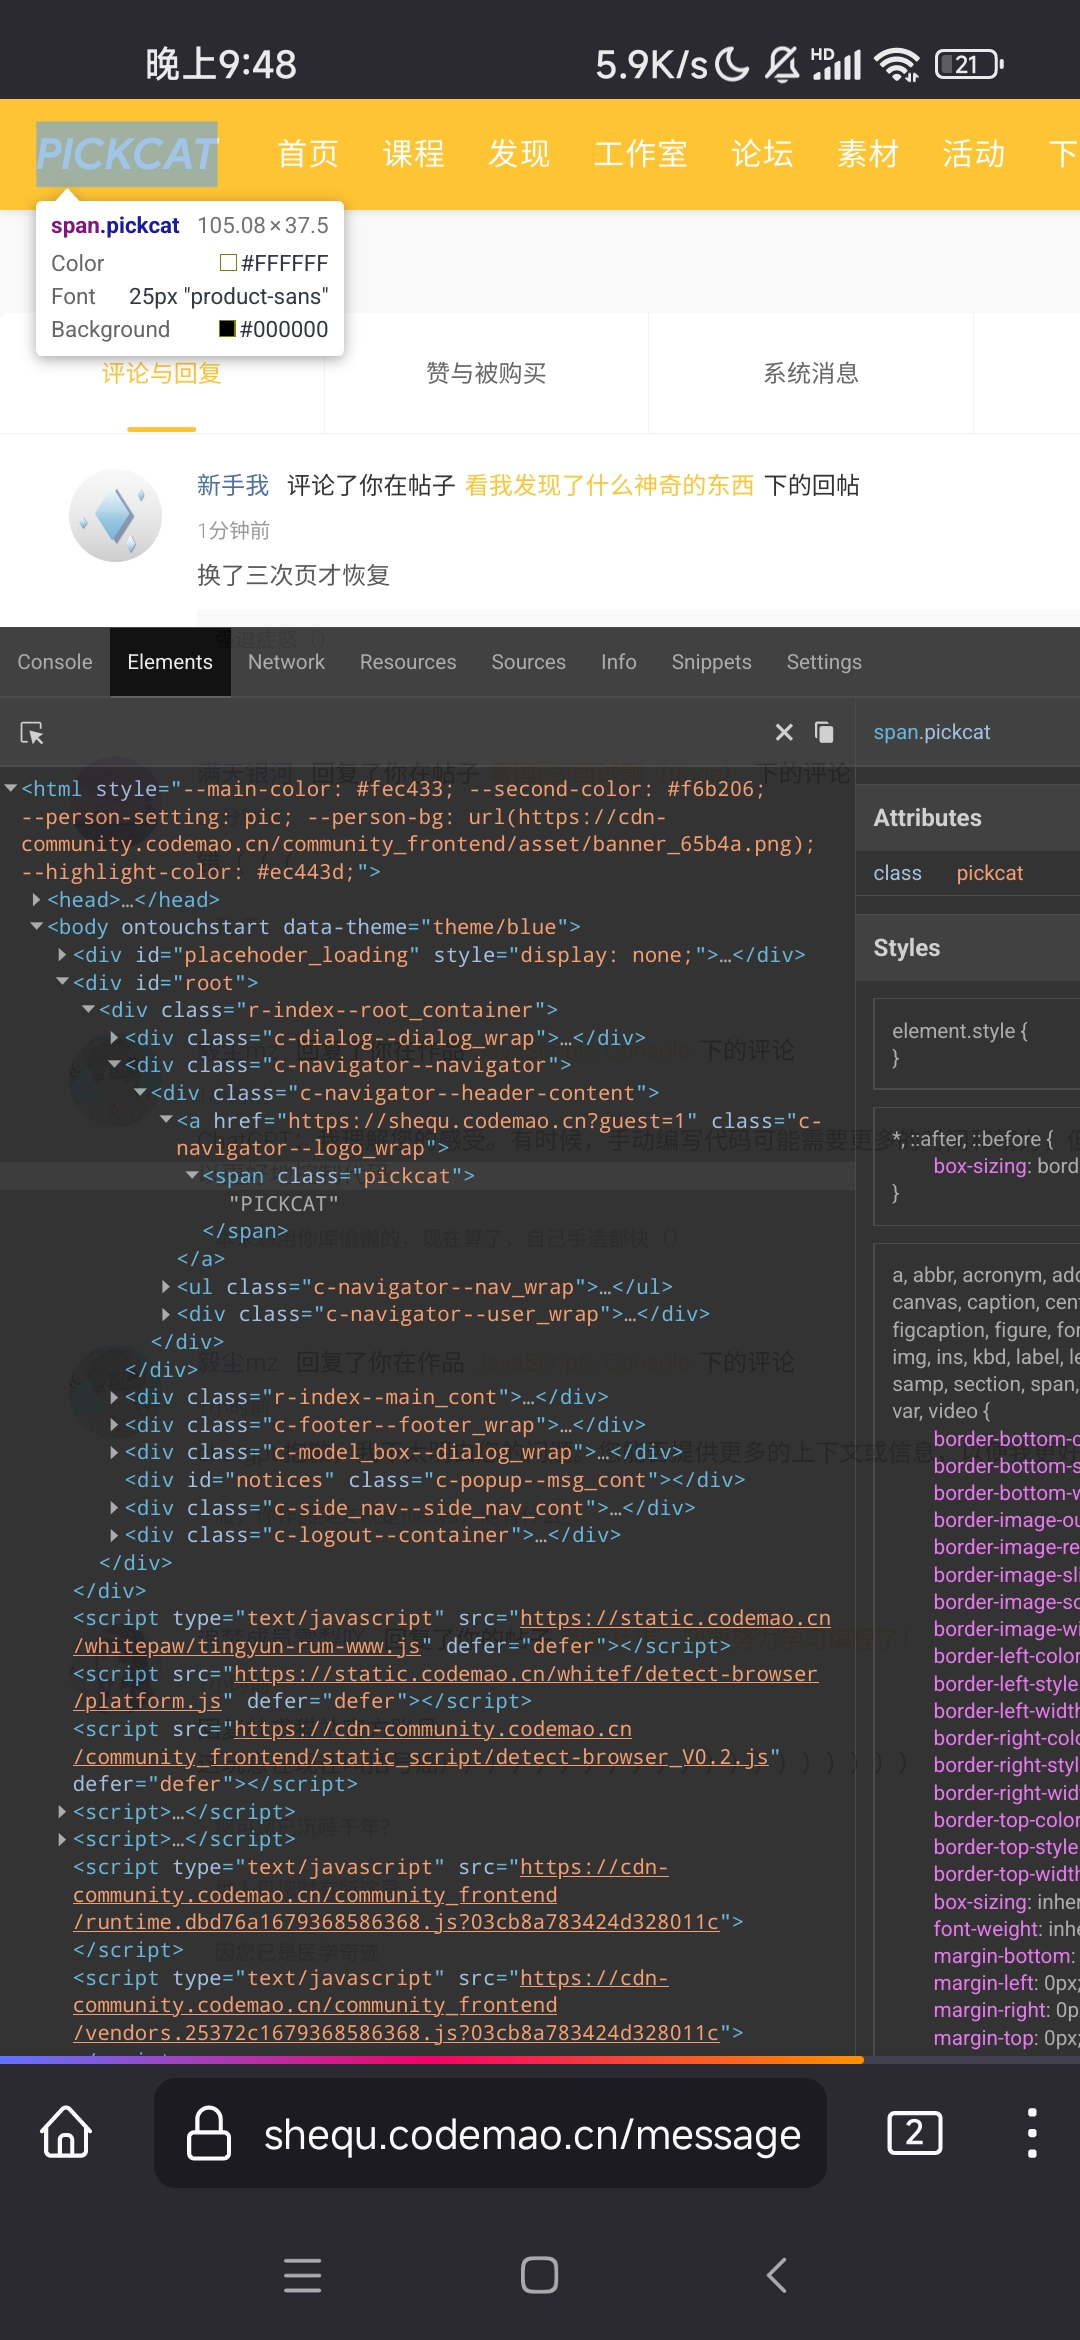Image resolution: width=1080 pixels, height=2340 pixels.
Task: Switch to the Console tab
Action: pos(55,662)
